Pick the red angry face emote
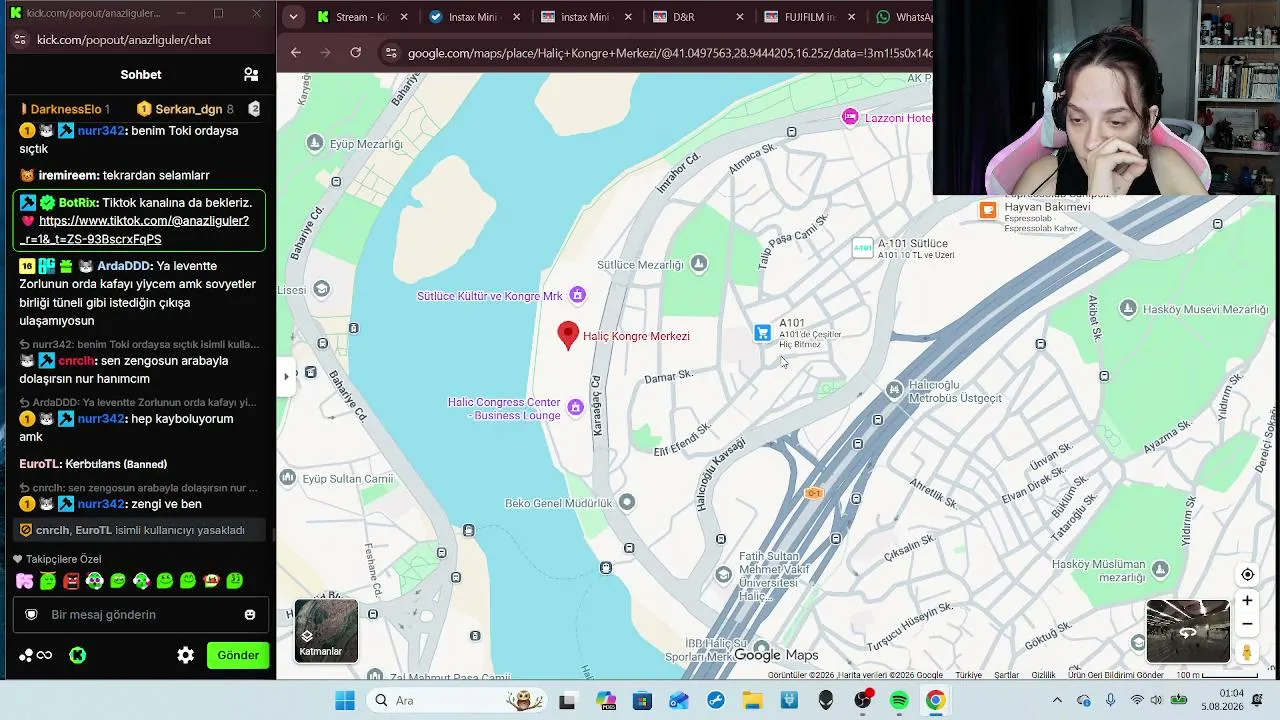Viewport: 1280px width, 720px height. [71, 581]
